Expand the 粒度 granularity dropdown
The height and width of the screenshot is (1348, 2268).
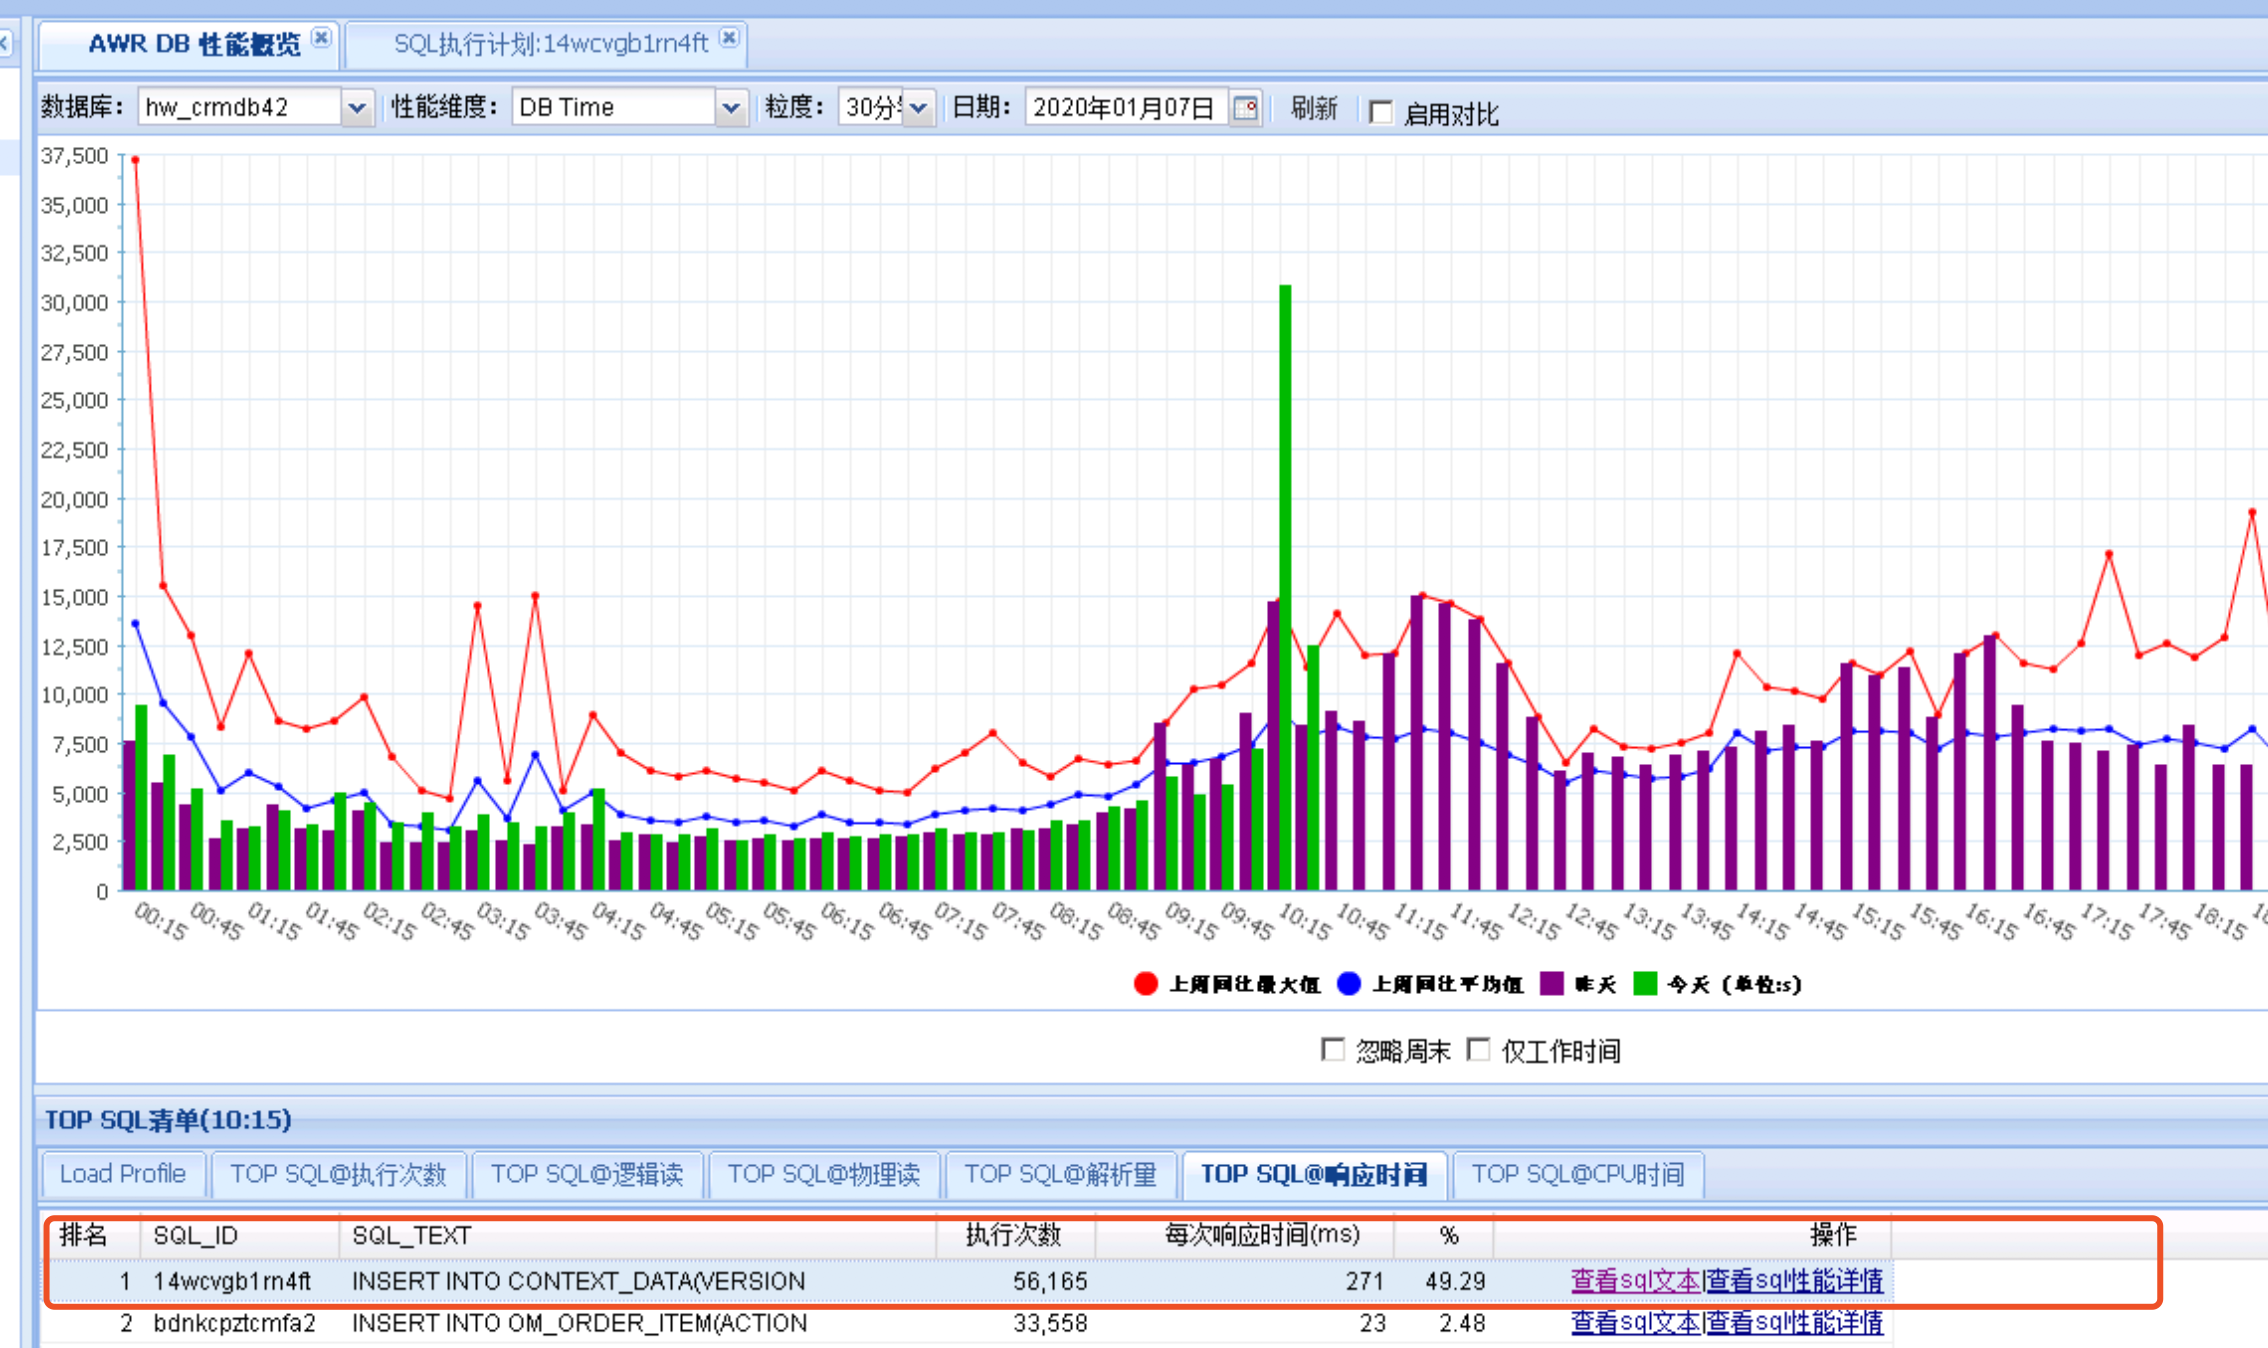pos(919,107)
